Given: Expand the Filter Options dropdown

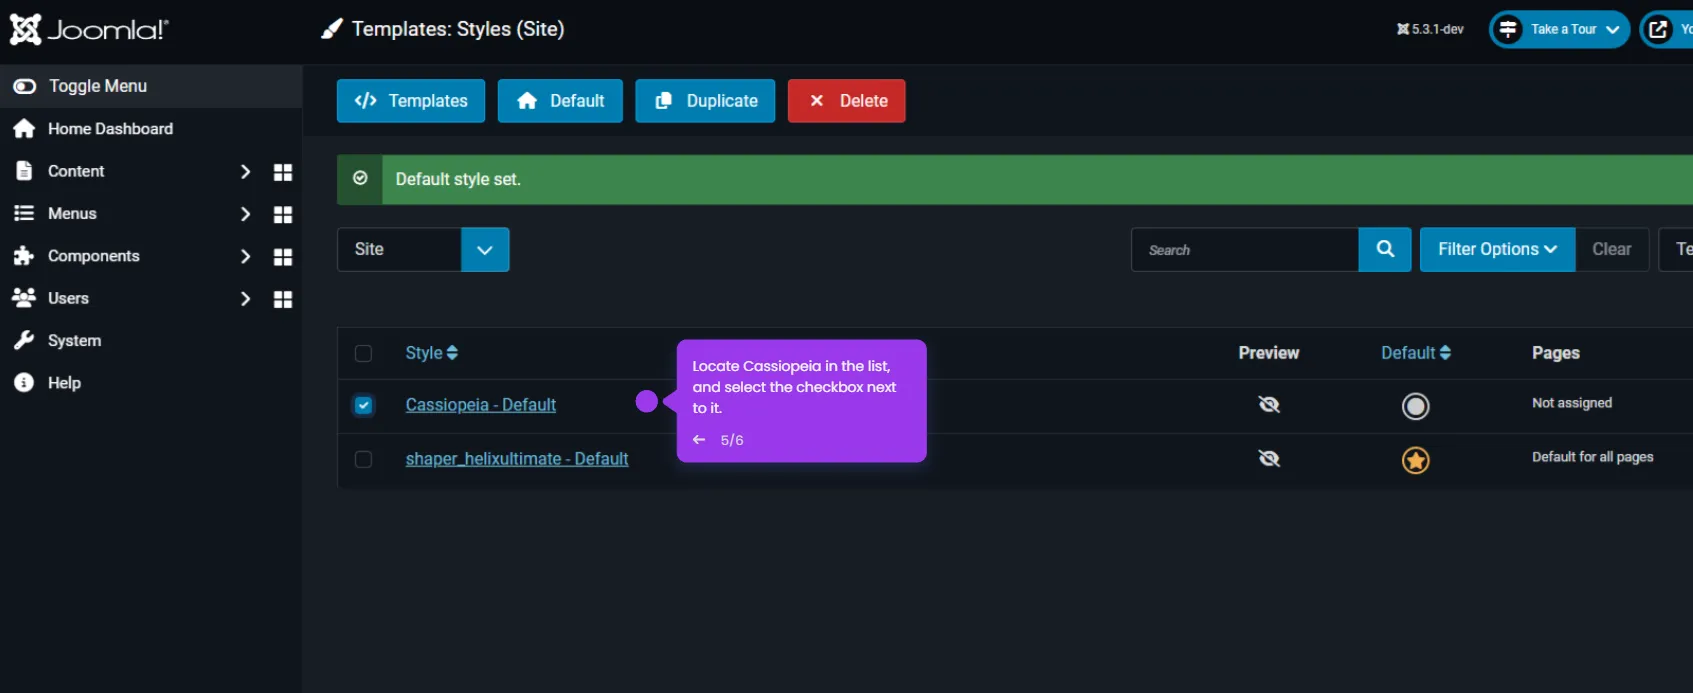Looking at the screenshot, I should (1497, 250).
